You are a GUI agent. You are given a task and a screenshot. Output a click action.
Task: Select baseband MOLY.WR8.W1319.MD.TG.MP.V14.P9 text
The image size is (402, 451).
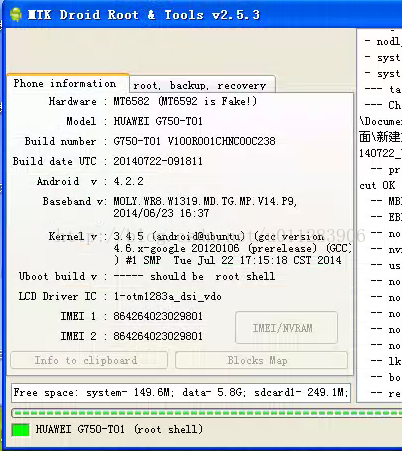point(205,201)
